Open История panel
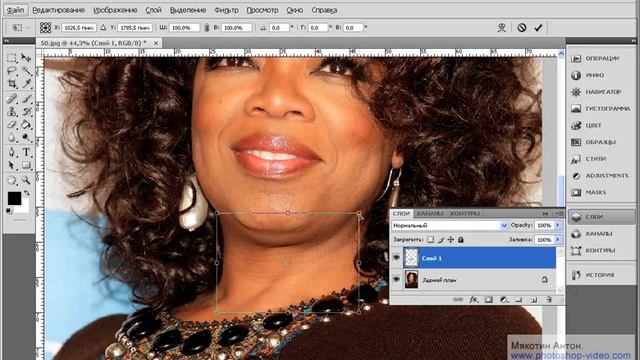640x360 pixels. pyautogui.click(x=601, y=275)
